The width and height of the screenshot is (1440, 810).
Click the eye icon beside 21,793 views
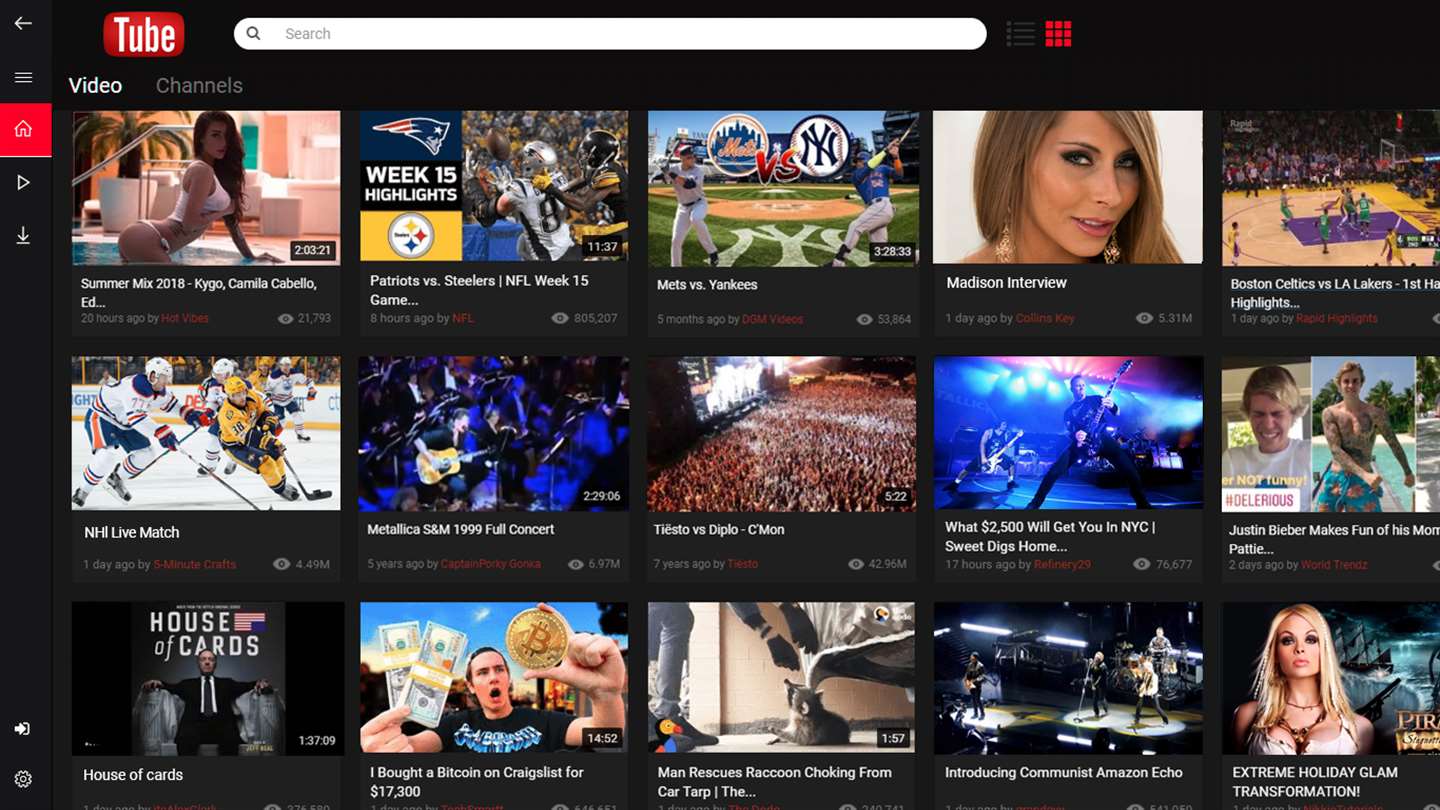(285, 318)
